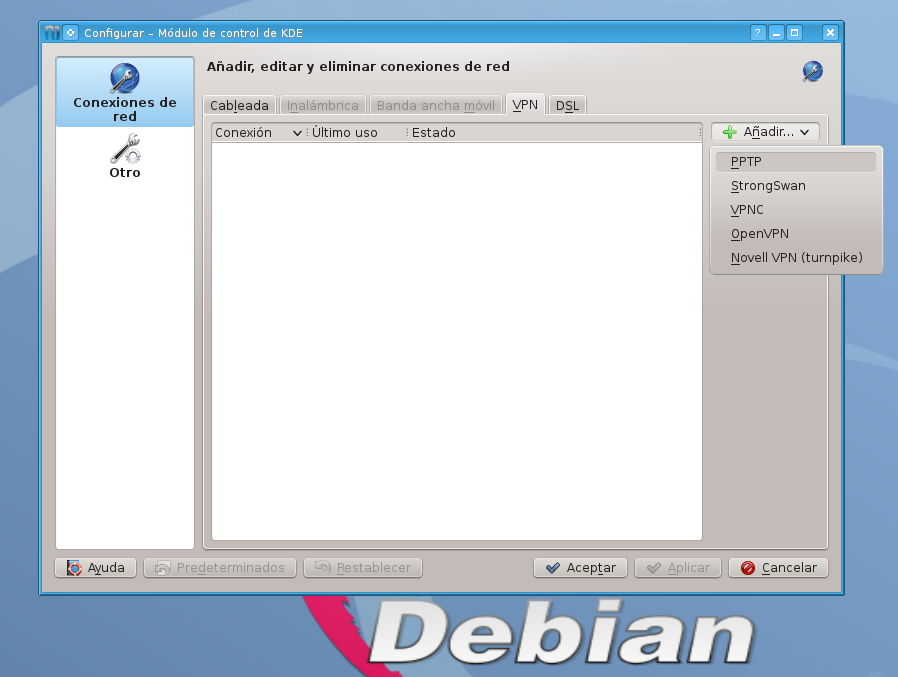Switch to Banda ancha móvil tab
Image resolution: width=898 pixels, height=677 pixels.
435,105
